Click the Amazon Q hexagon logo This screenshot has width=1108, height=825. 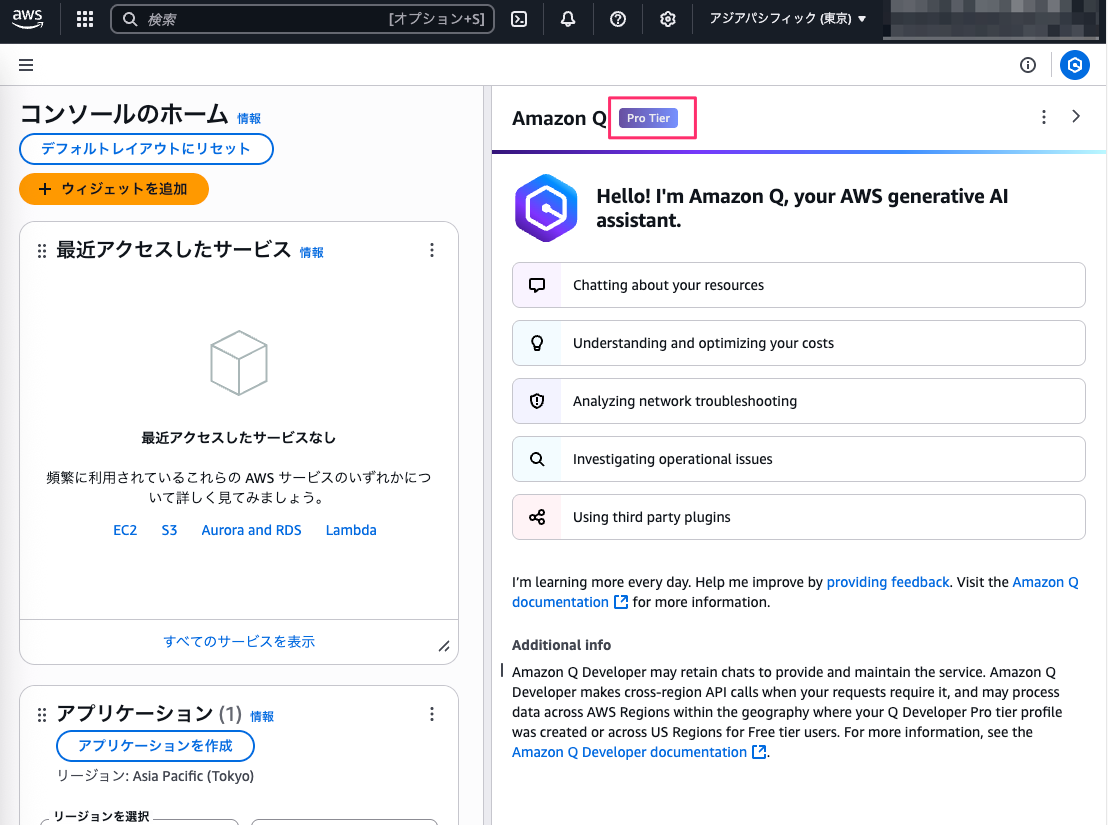click(x=546, y=208)
